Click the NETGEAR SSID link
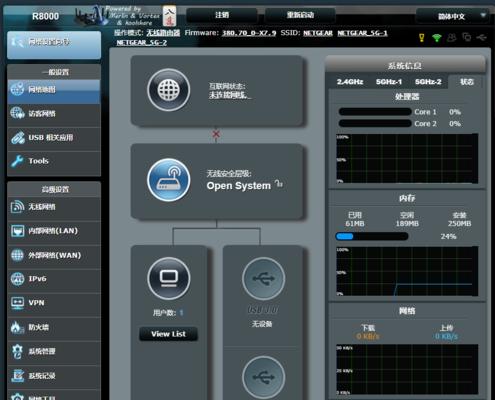The image size is (495, 400). (318, 33)
